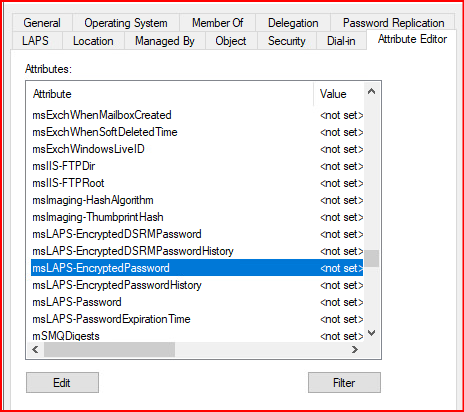This screenshot has width=464, height=412.
Task: Click the Edit button
Action: 62,383
